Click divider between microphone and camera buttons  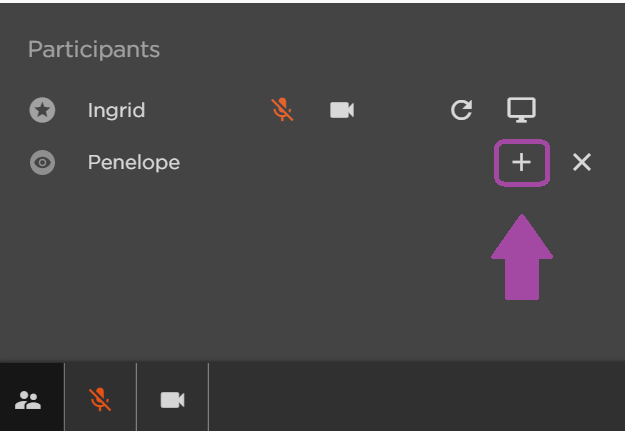point(136,397)
